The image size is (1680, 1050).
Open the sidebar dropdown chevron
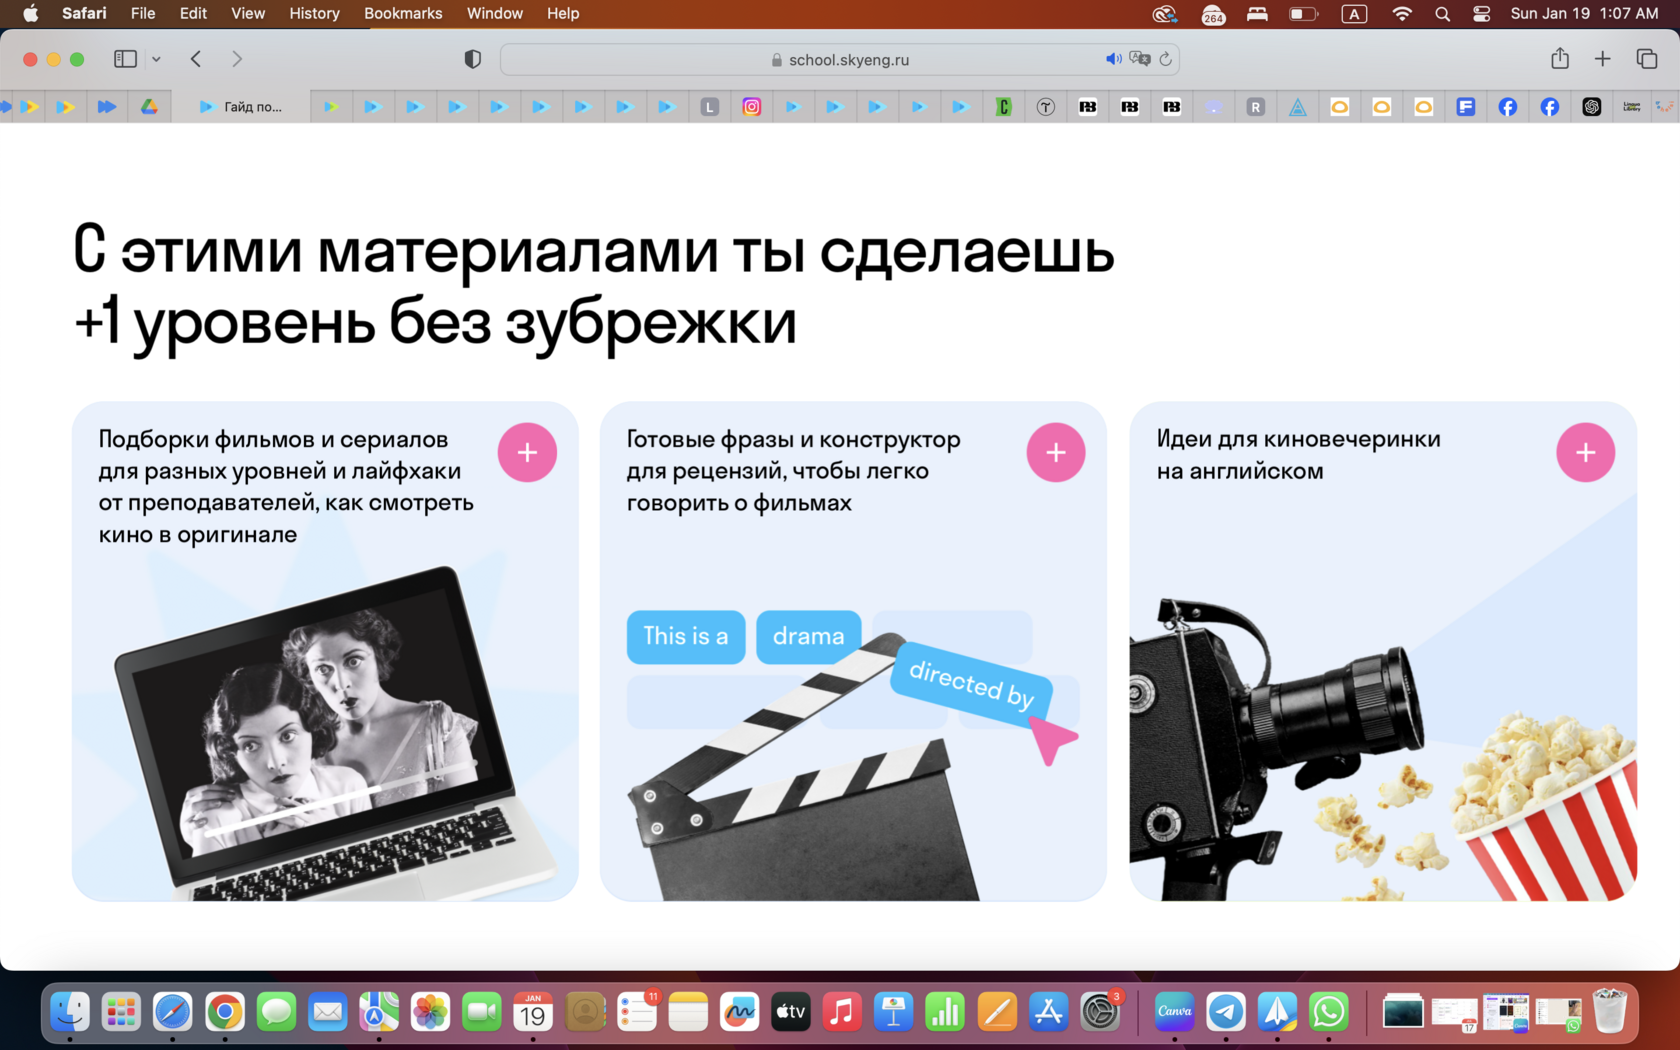(156, 59)
